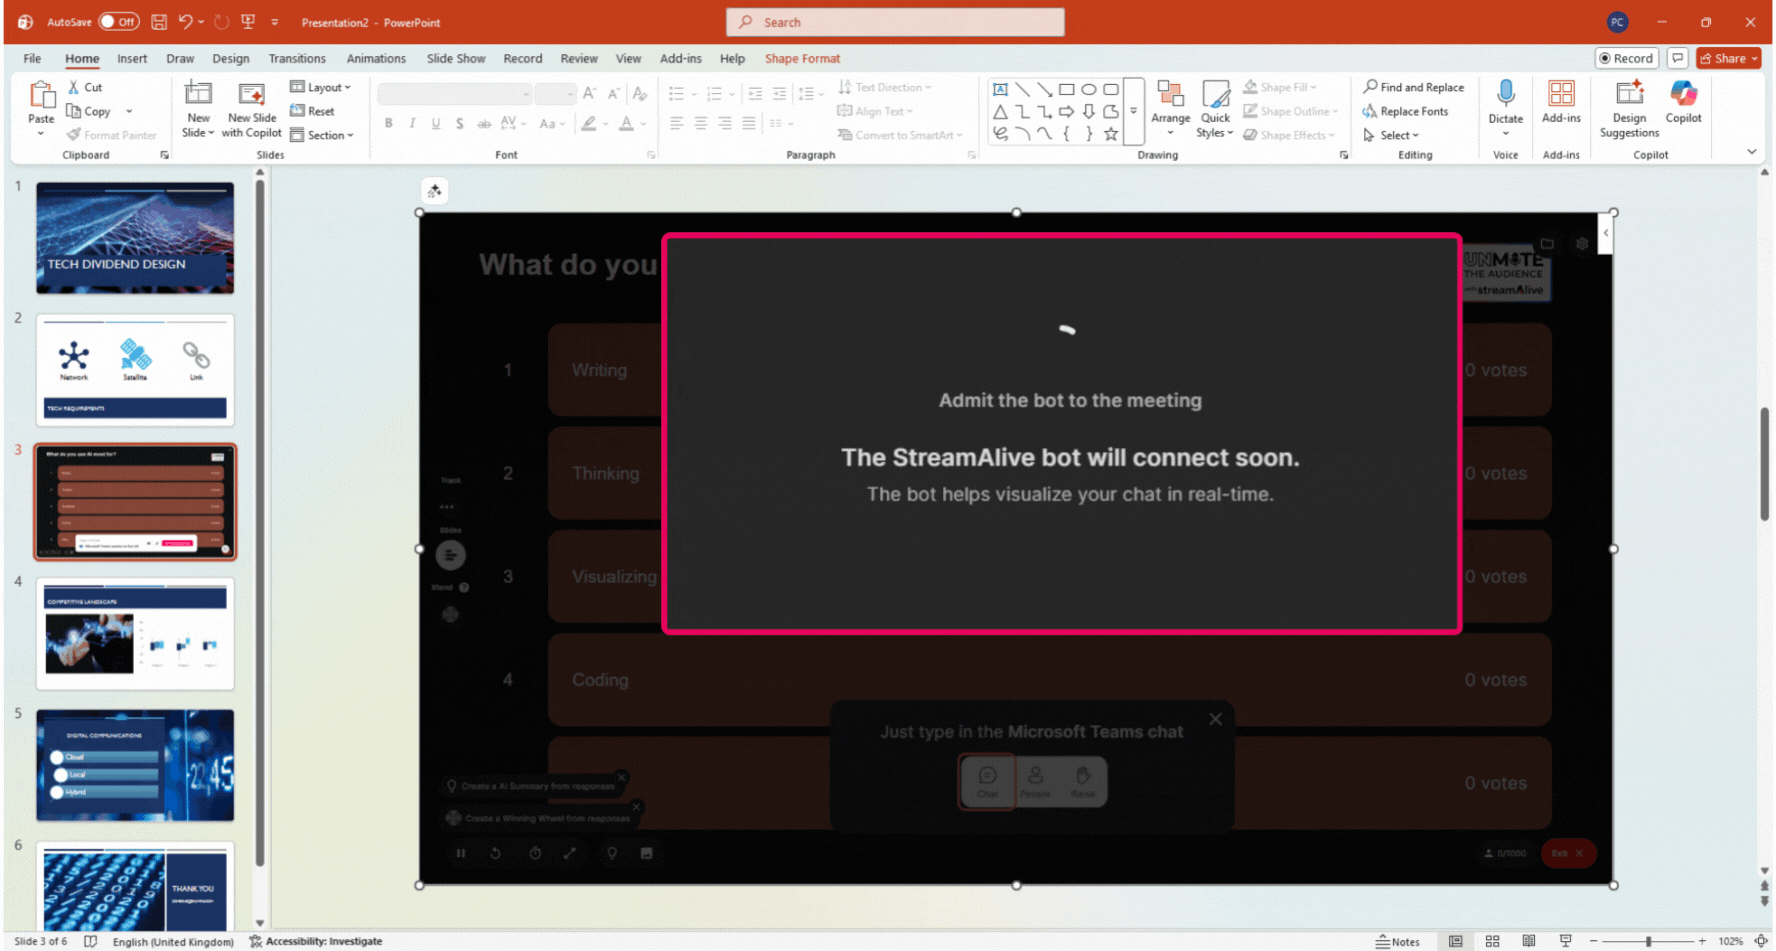Toggle Underline formatting
Viewport: 1776px width, 951px height.
pyautogui.click(x=436, y=123)
